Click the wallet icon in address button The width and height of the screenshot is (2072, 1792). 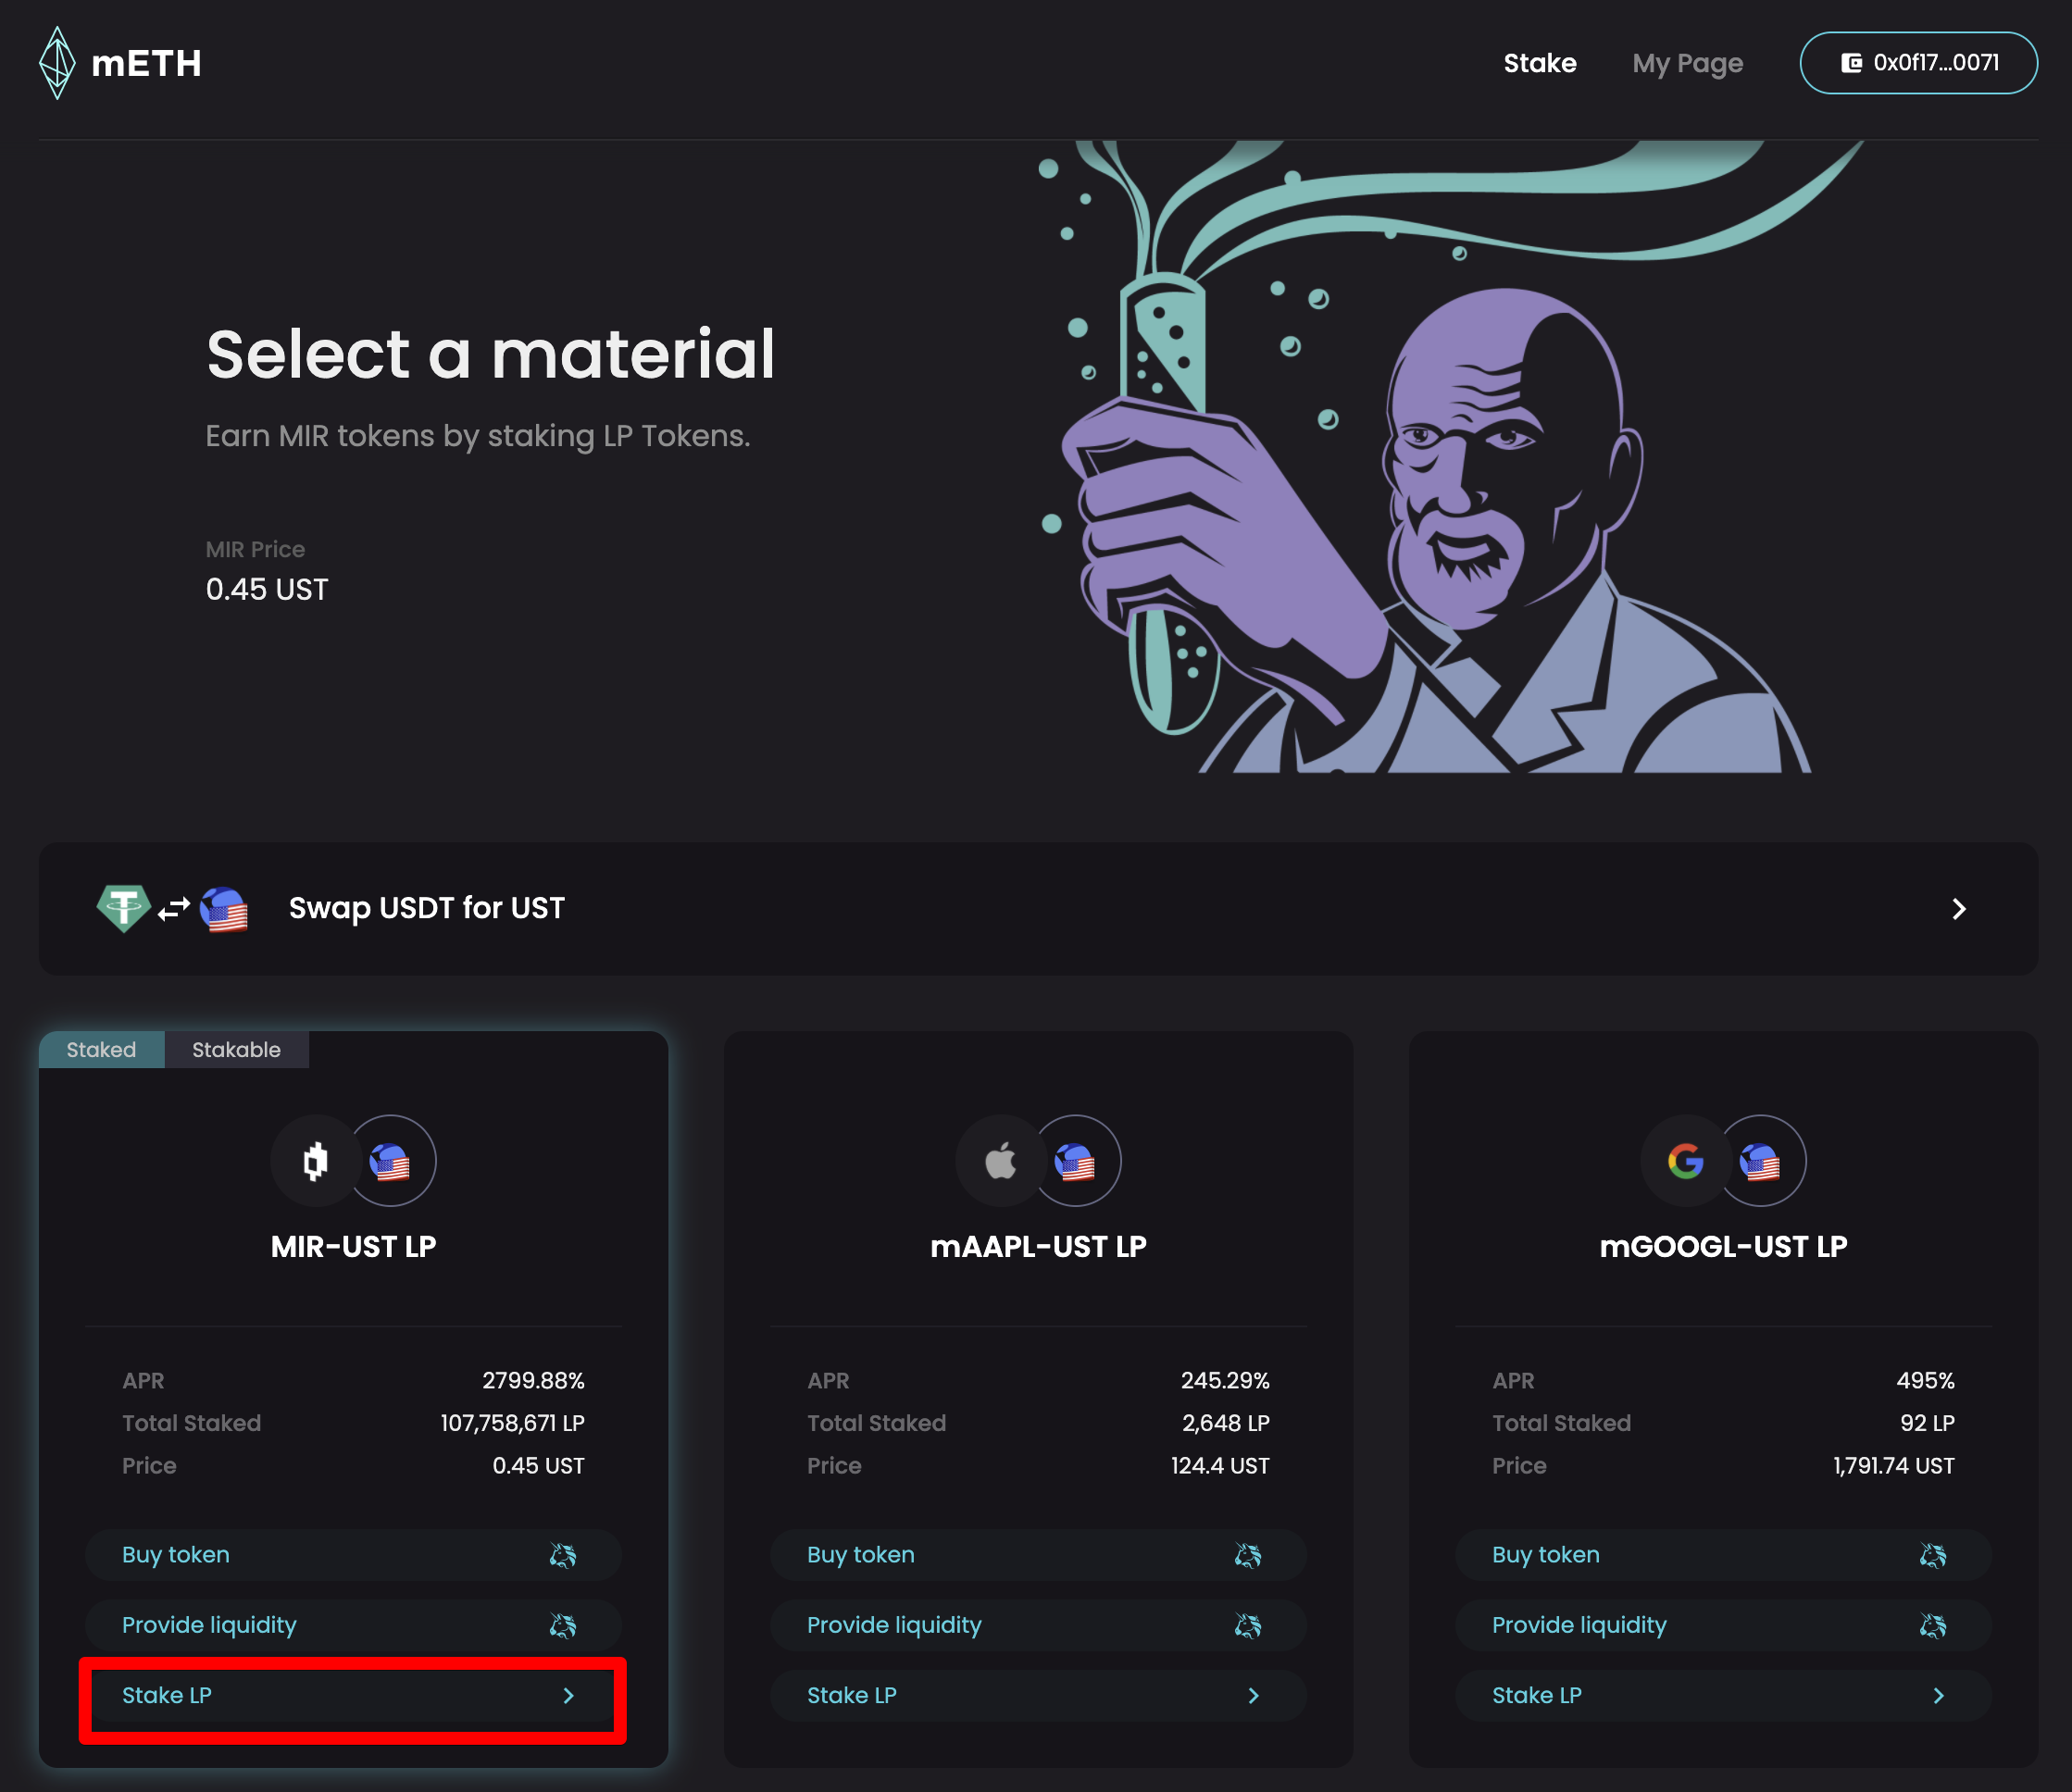click(x=1851, y=63)
